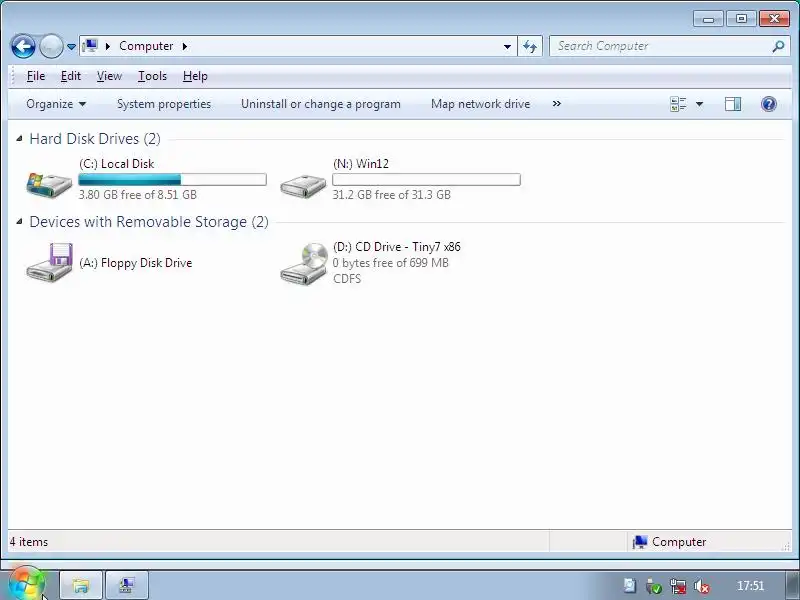Screen dimensions: 800x600
Task: Click Map network drive
Action: (x=480, y=104)
